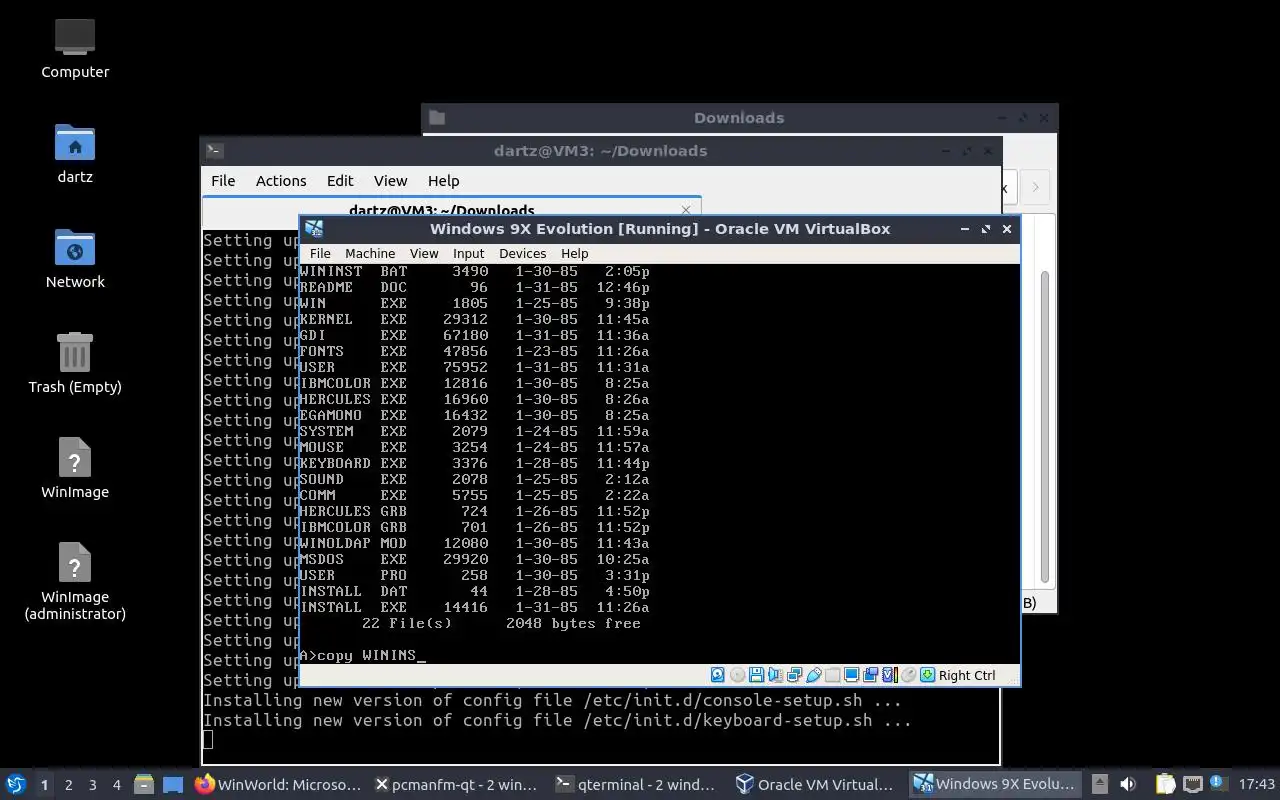1280x800 pixels.
Task: Open the terminal's Help menu
Action: coord(443,181)
